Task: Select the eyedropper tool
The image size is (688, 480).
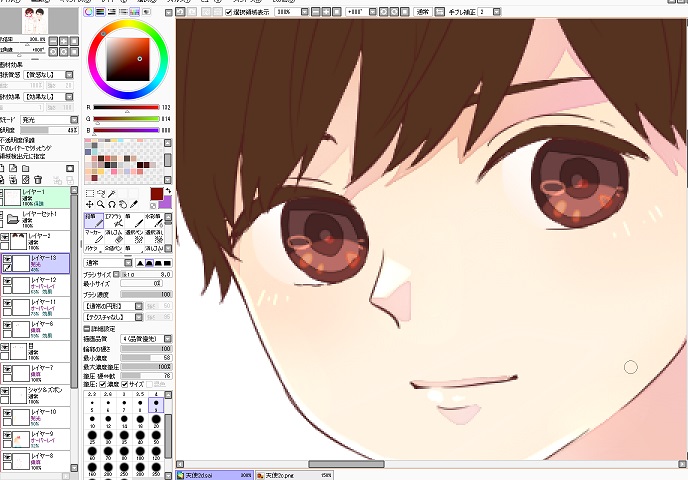Action: (134, 204)
